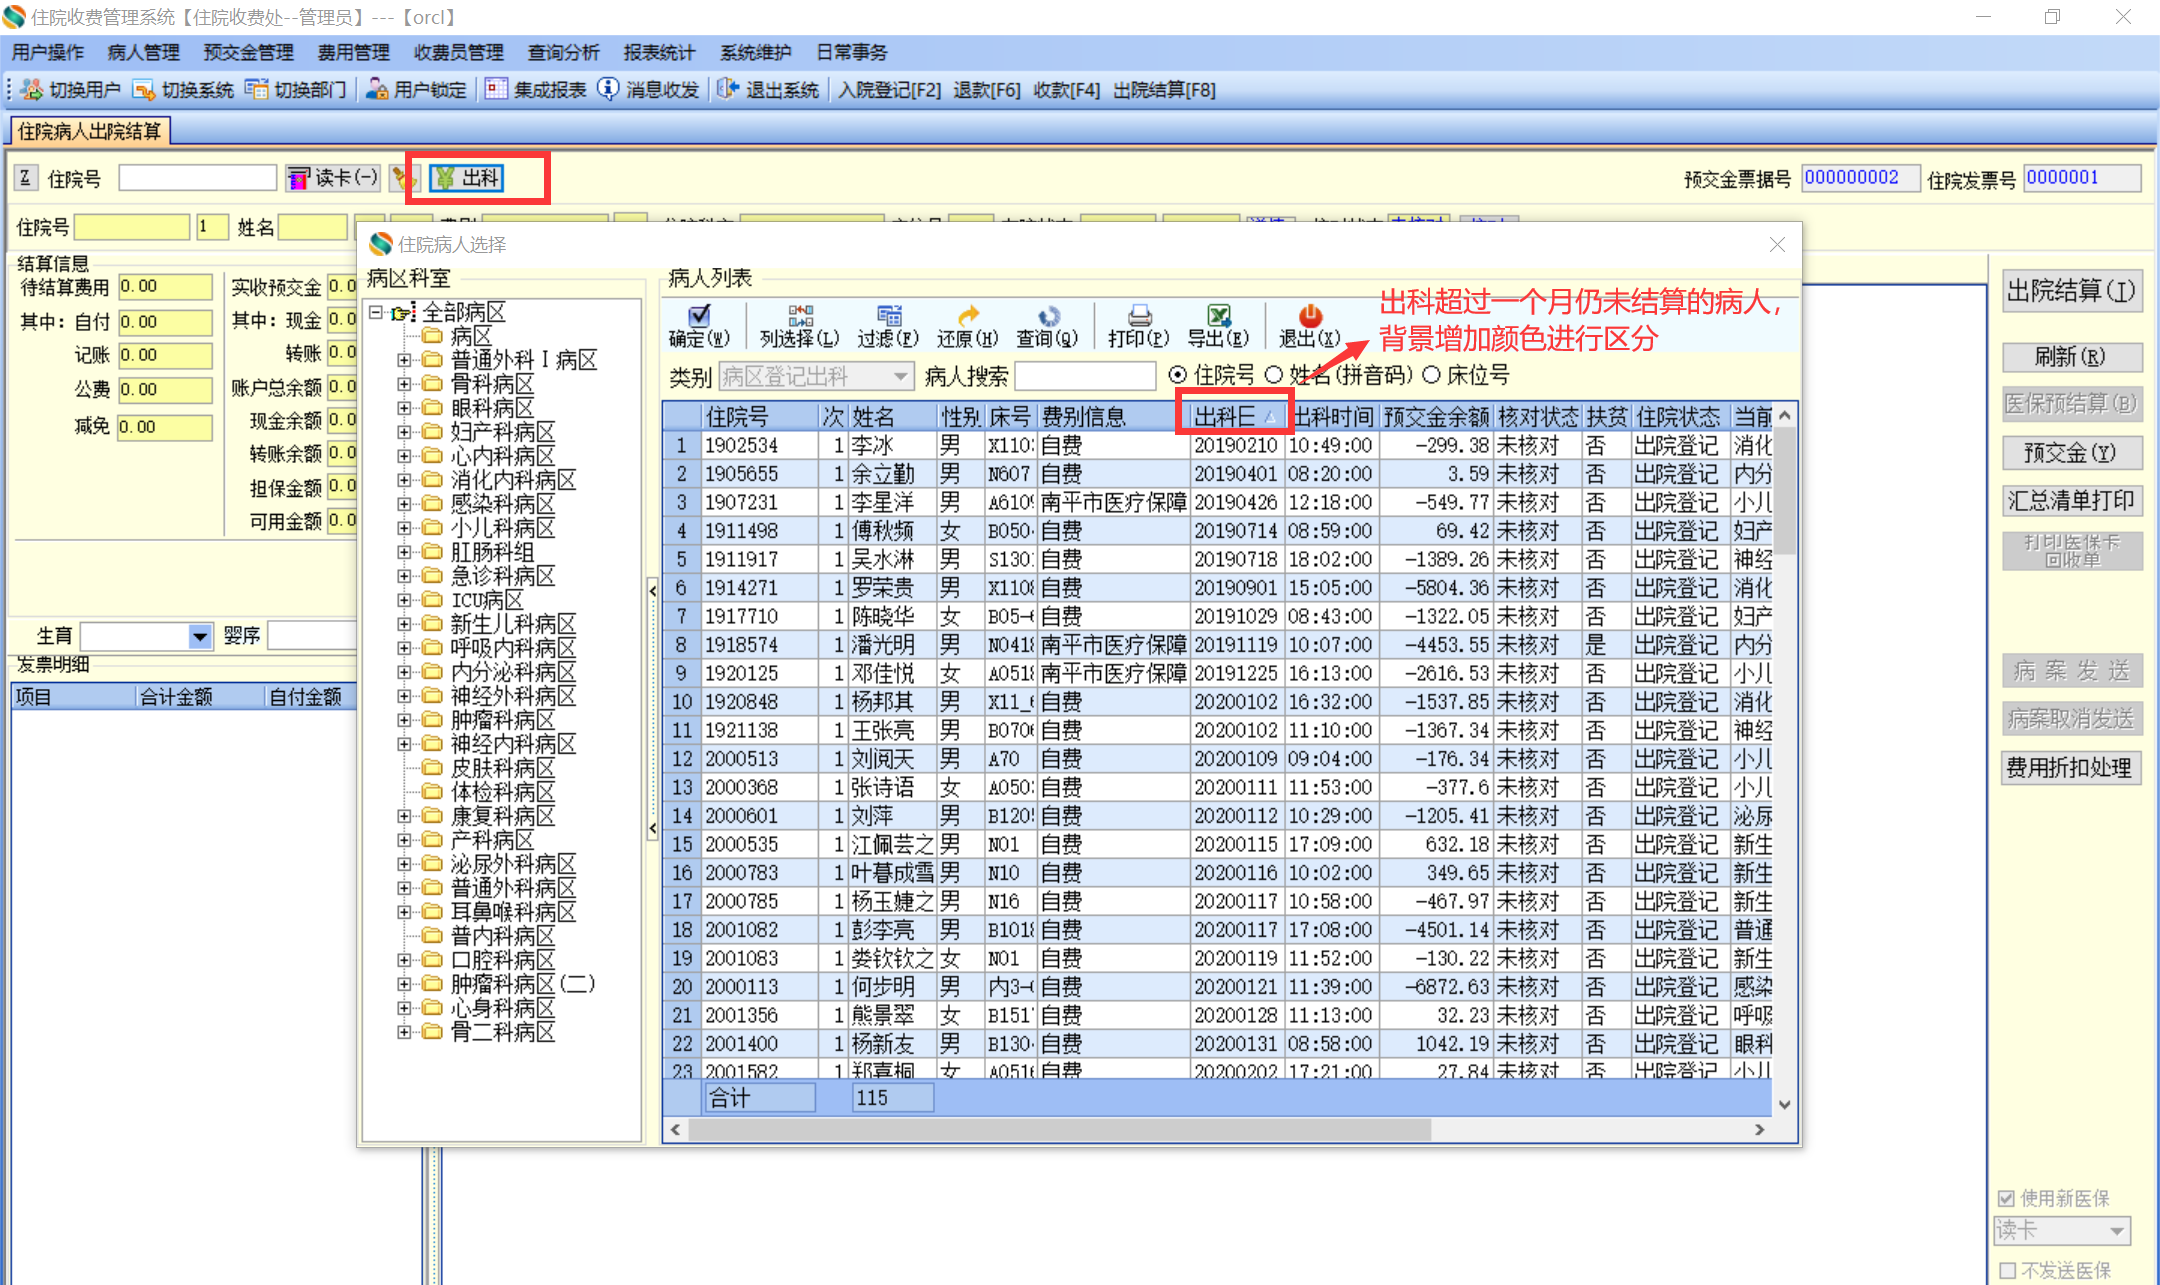Click the 打印 printer icon
2160x1285 pixels.
click(x=1138, y=317)
